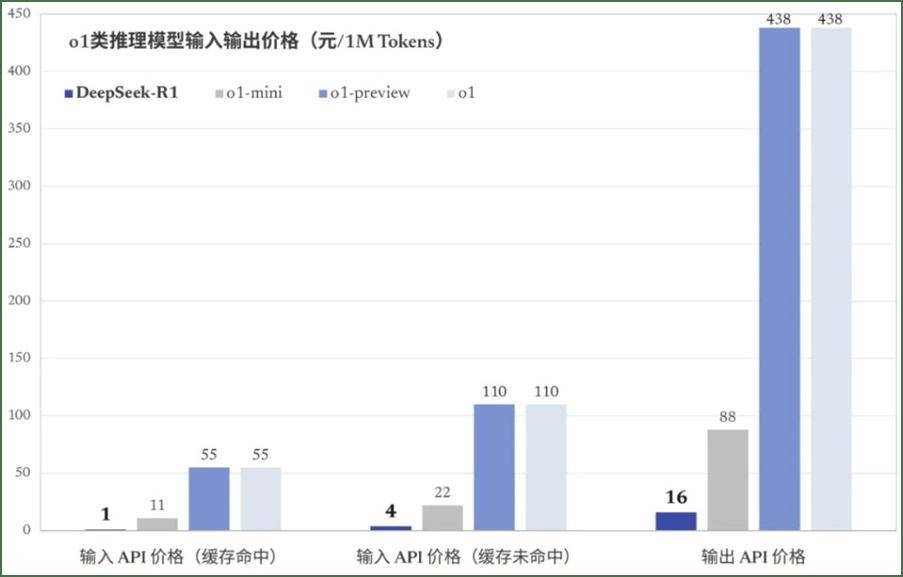Viewport: 903px width, 577px height.
Task: Click the 输入 API 价格（缓存未命中）axis category label
Action: pyautogui.click(x=463, y=556)
